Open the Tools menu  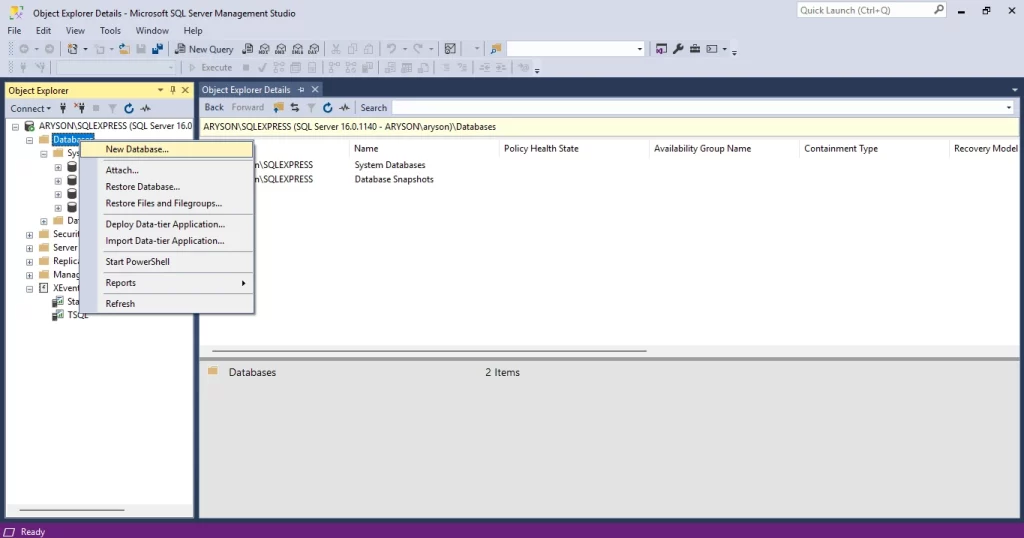110,31
